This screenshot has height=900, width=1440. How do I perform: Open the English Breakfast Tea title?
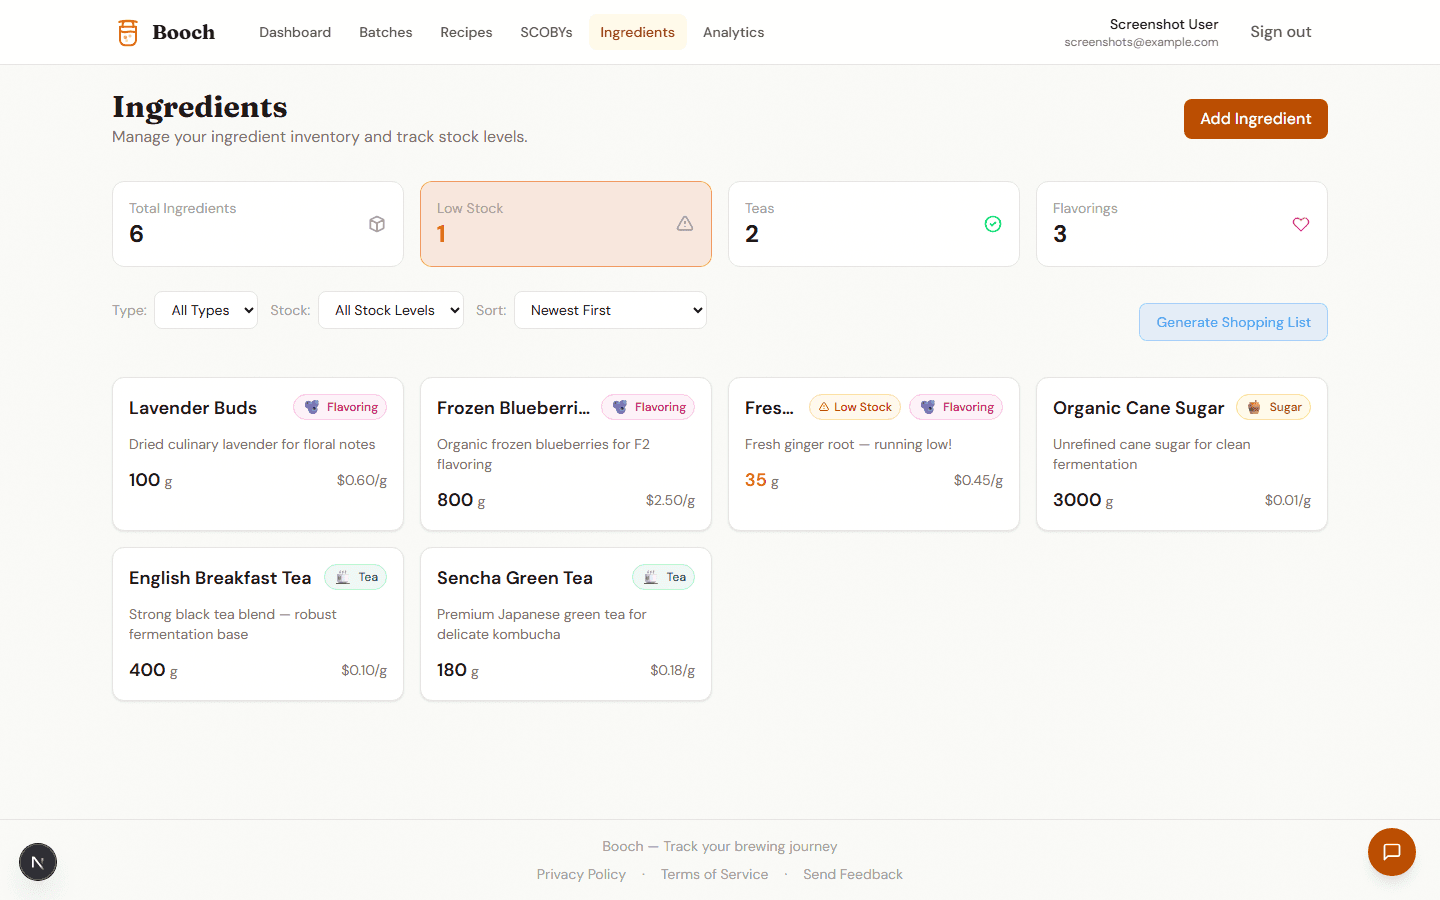(x=220, y=578)
